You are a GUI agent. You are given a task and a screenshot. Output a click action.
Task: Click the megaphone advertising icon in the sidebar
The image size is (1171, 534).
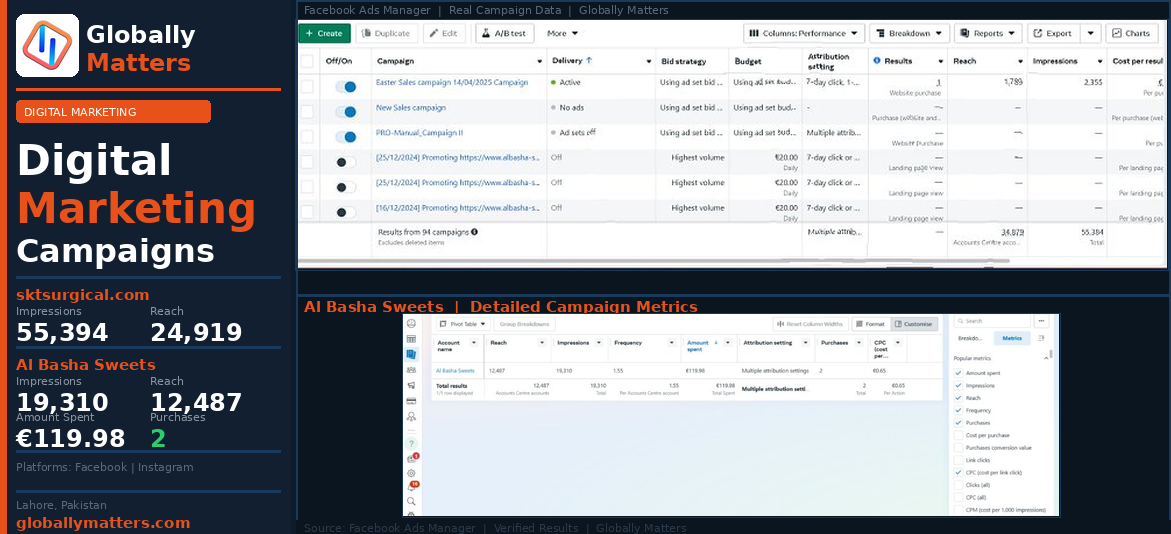(x=411, y=385)
